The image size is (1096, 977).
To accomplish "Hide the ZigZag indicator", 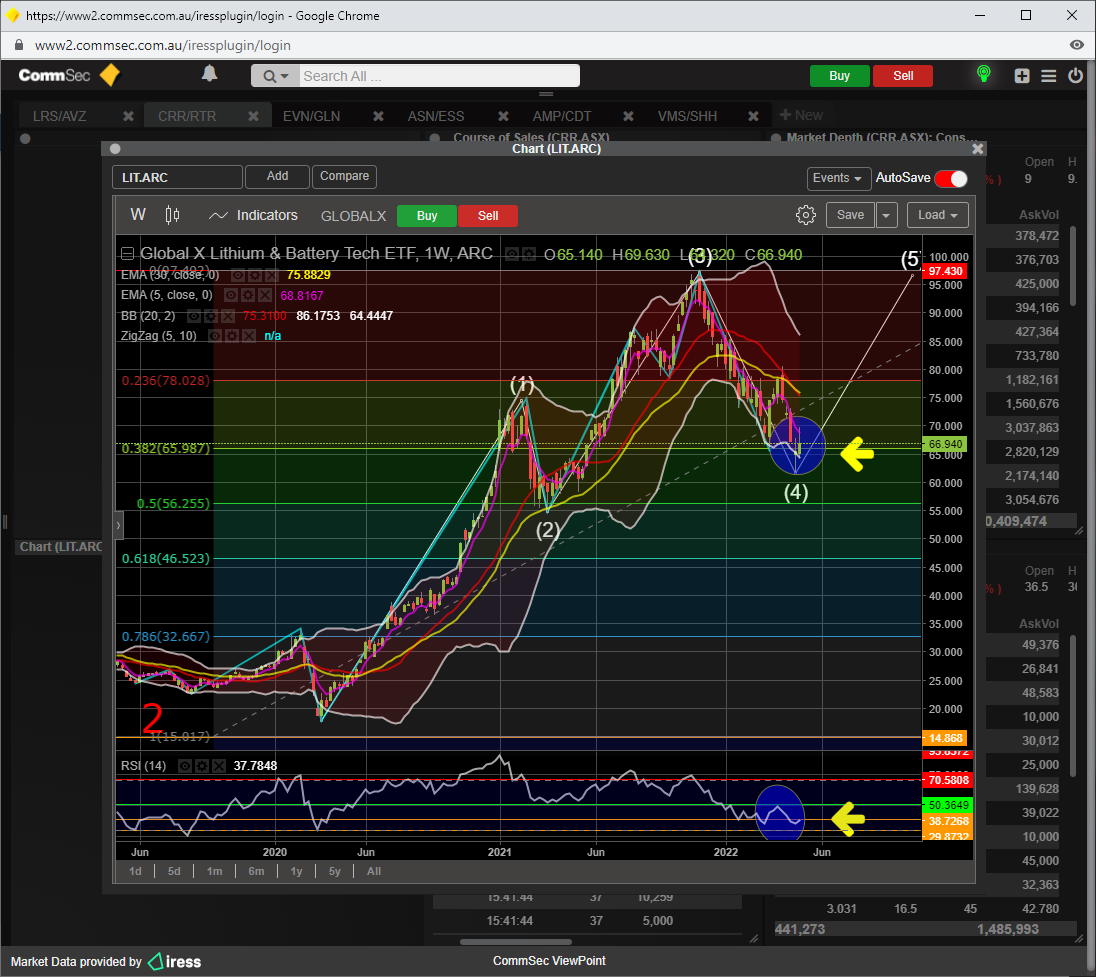I will coord(215,336).
